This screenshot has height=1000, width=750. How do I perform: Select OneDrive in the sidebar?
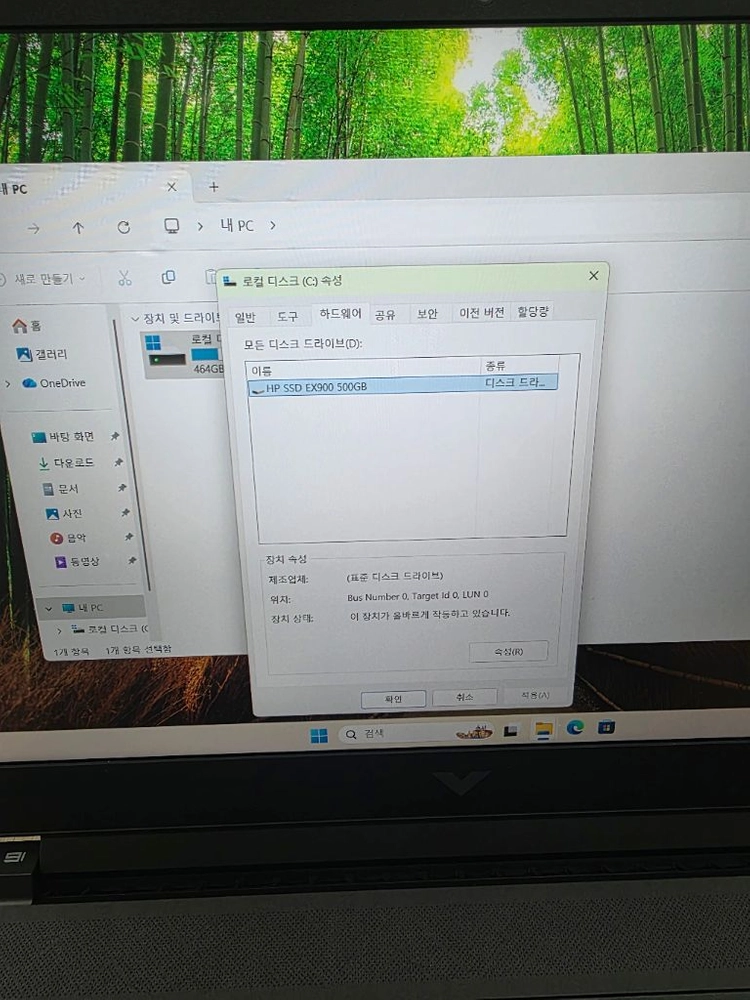(x=54, y=383)
